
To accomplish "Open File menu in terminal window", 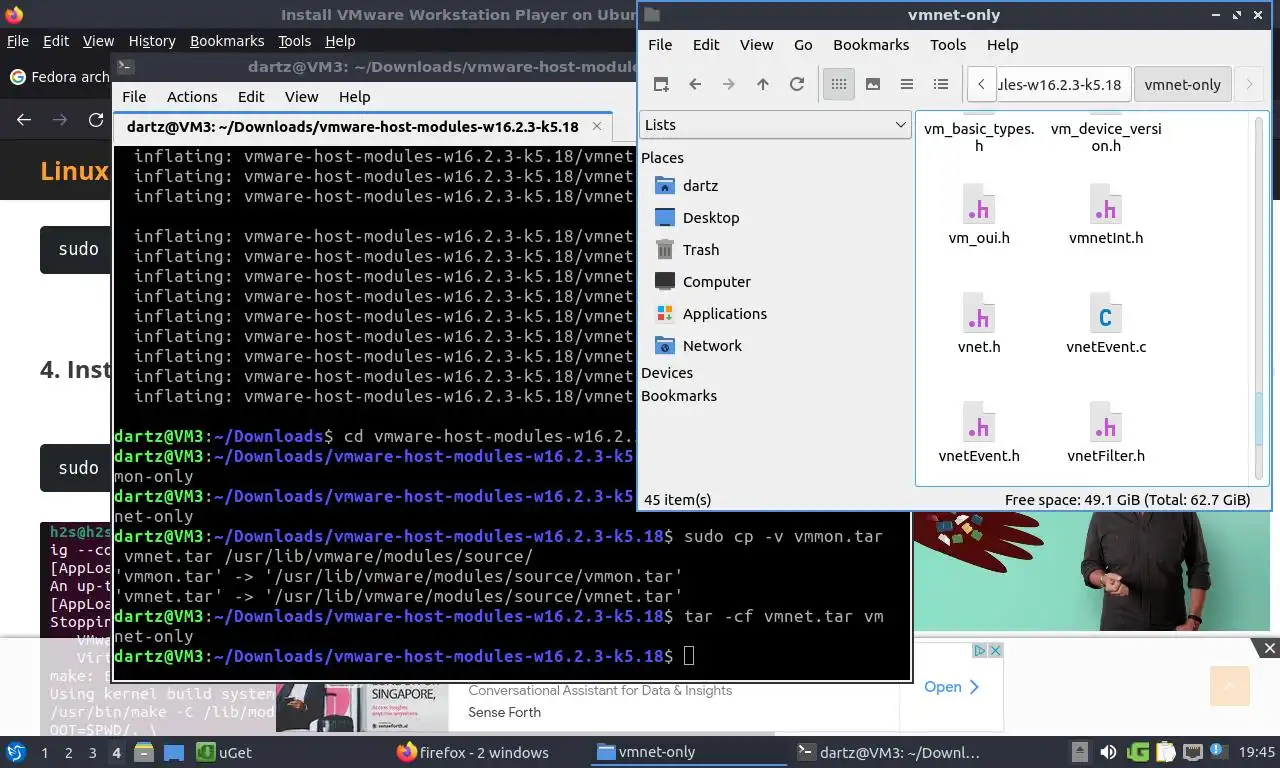I will (134, 97).
